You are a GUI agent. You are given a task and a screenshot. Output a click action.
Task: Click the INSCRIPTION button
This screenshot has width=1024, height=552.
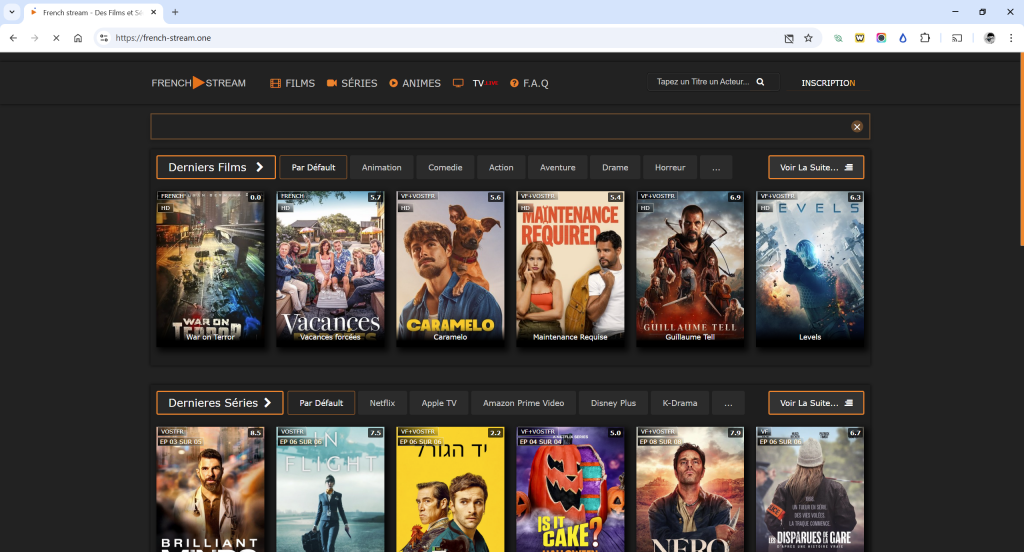828,83
